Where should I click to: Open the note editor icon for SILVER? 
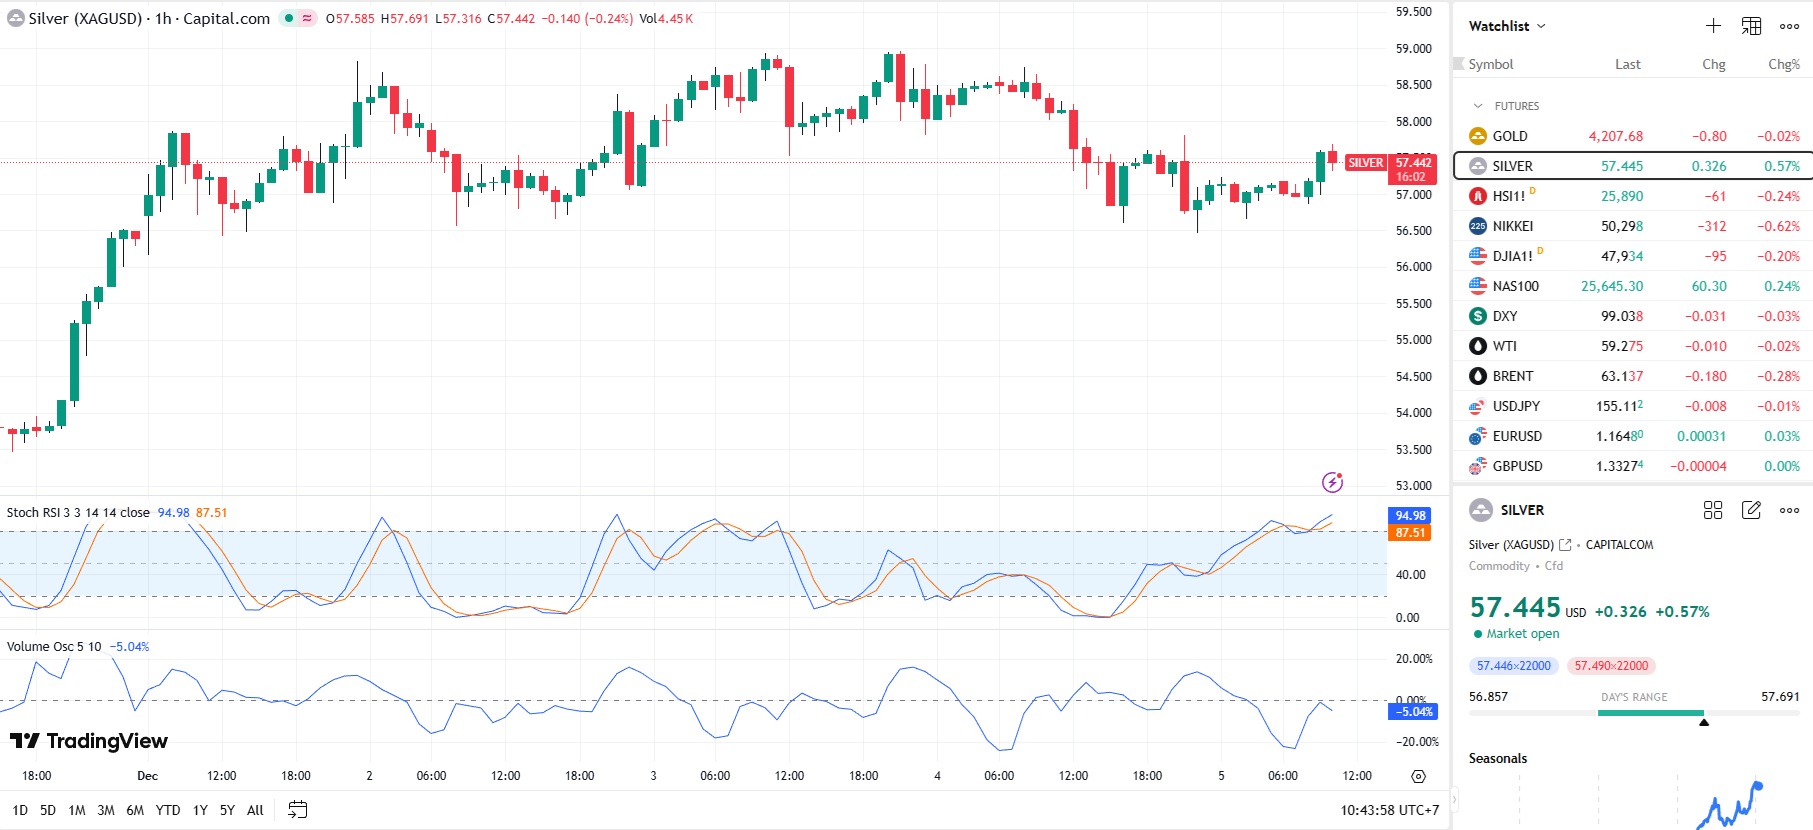tap(1751, 510)
